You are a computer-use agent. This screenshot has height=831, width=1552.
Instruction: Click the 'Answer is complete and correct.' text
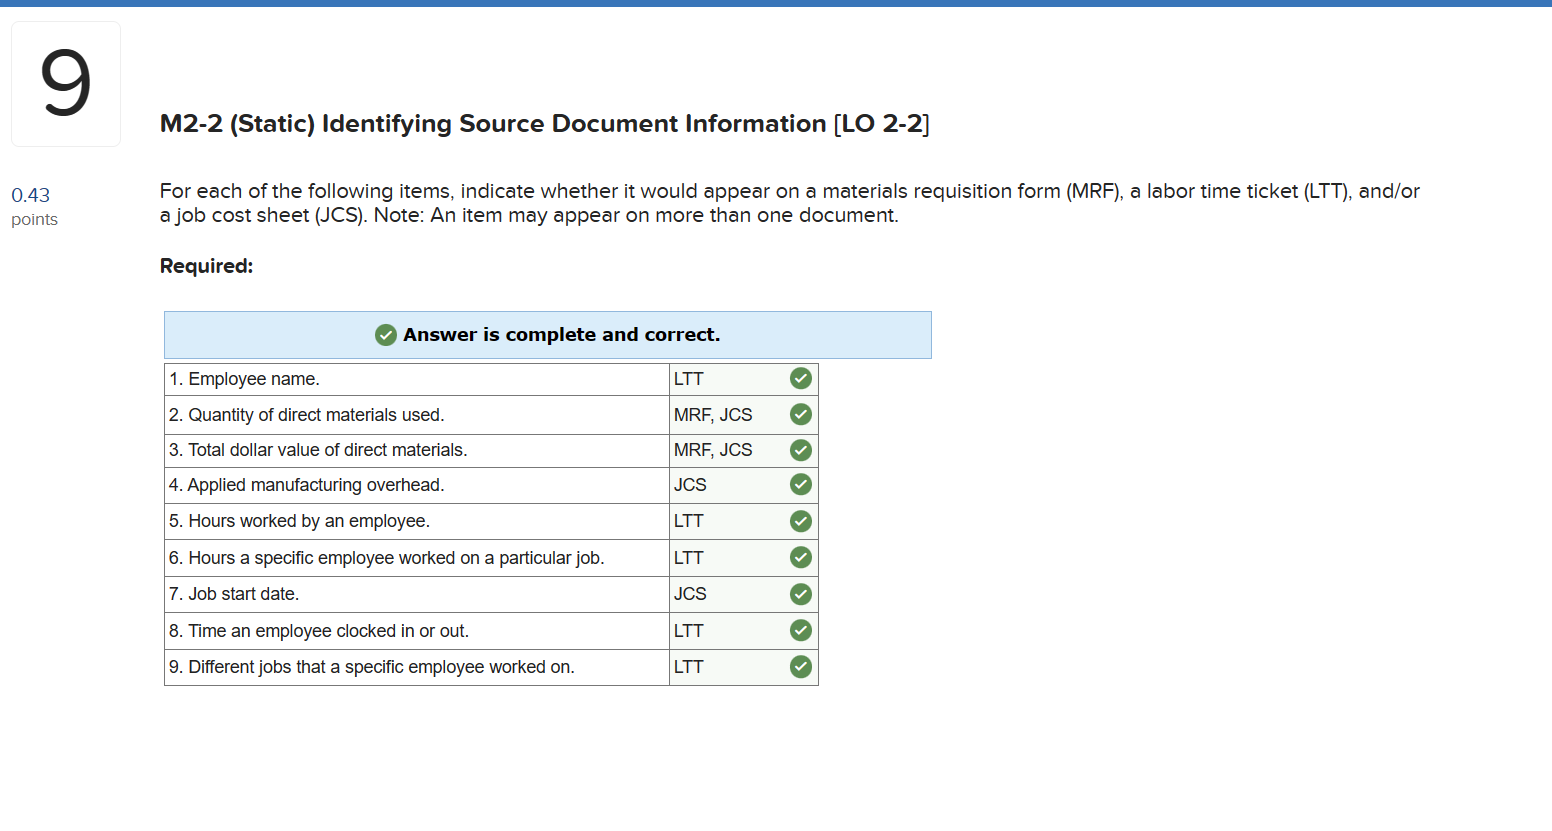tap(561, 335)
